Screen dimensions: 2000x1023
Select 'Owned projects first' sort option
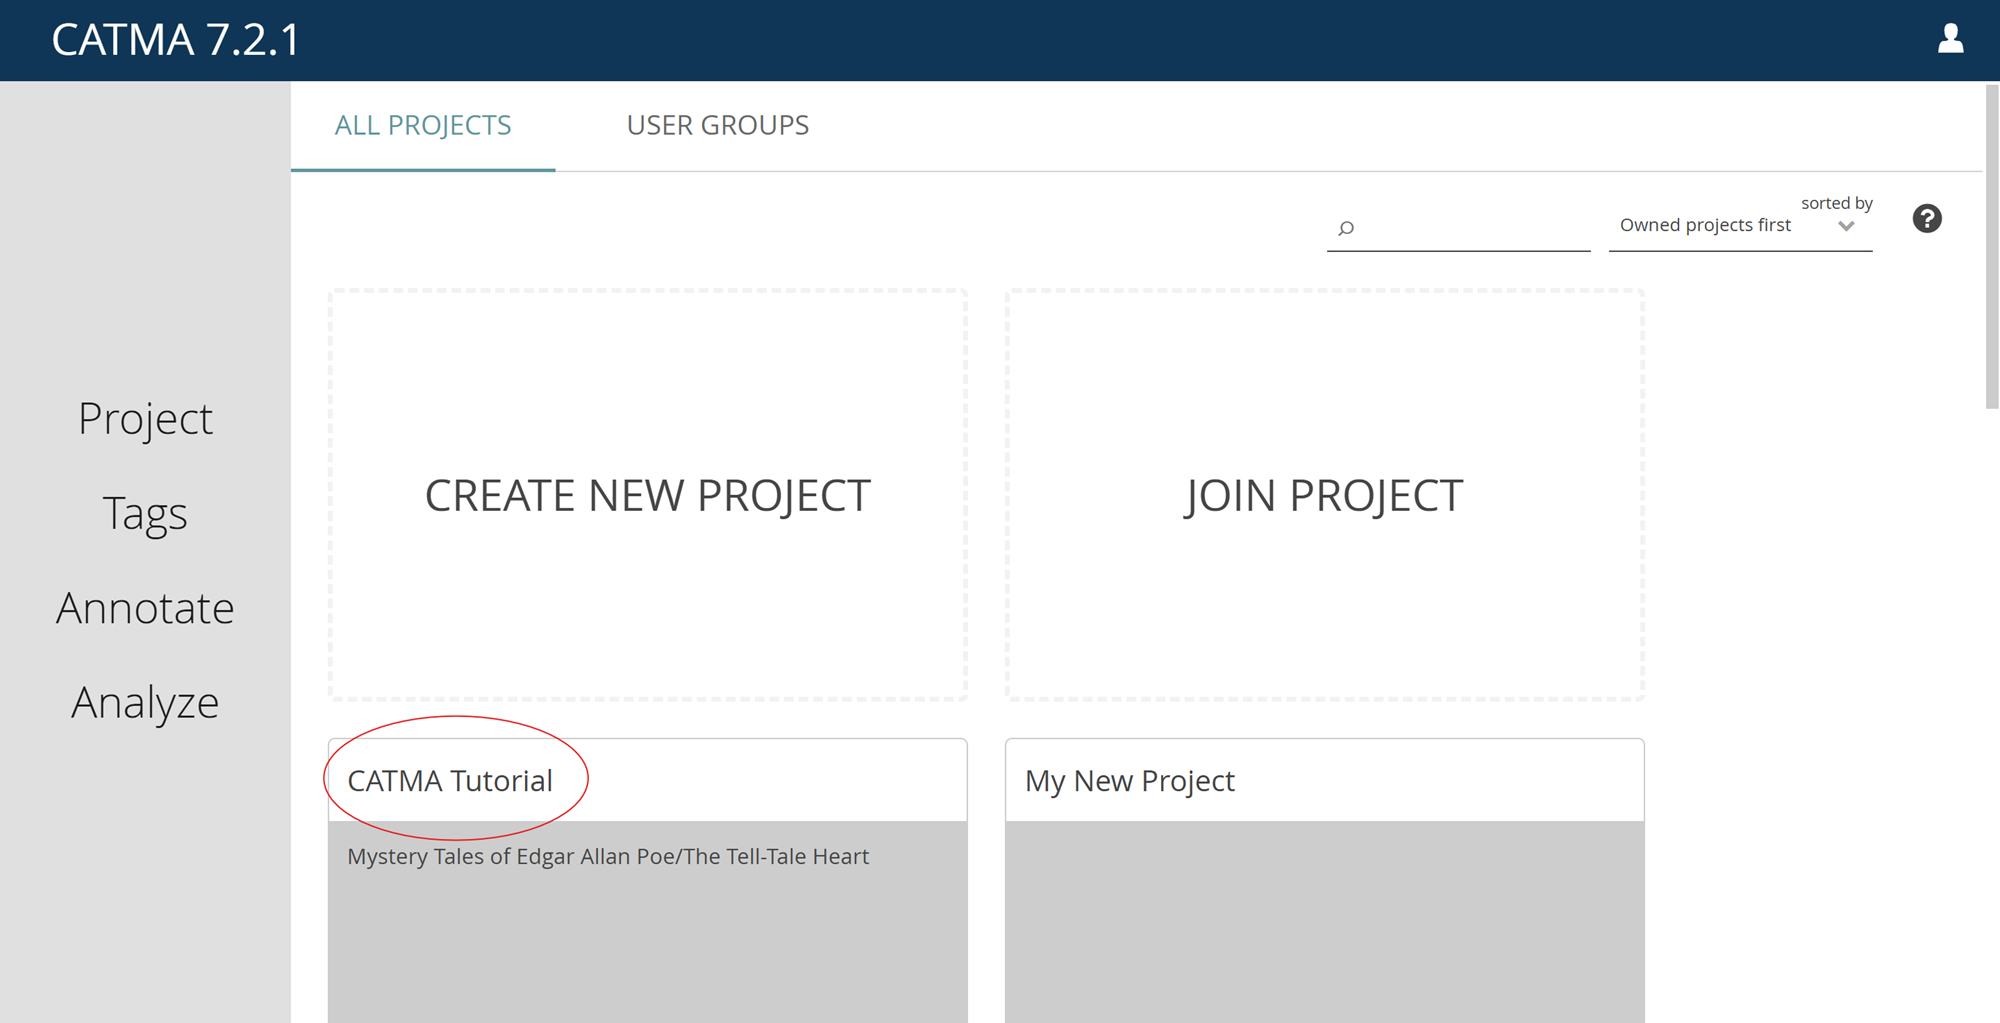click(1705, 225)
